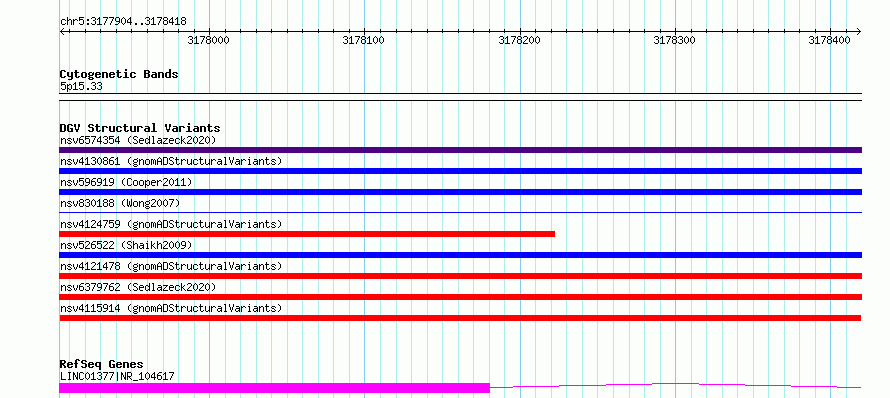The height and width of the screenshot is (398, 890).
Task: Open nsv526522 (Shaikh2009) variant label
Action: [126, 245]
